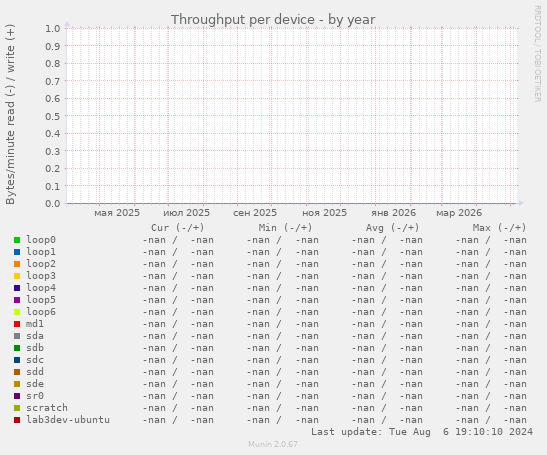Select the sdd legend label
The image size is (547, 455).
35,372
